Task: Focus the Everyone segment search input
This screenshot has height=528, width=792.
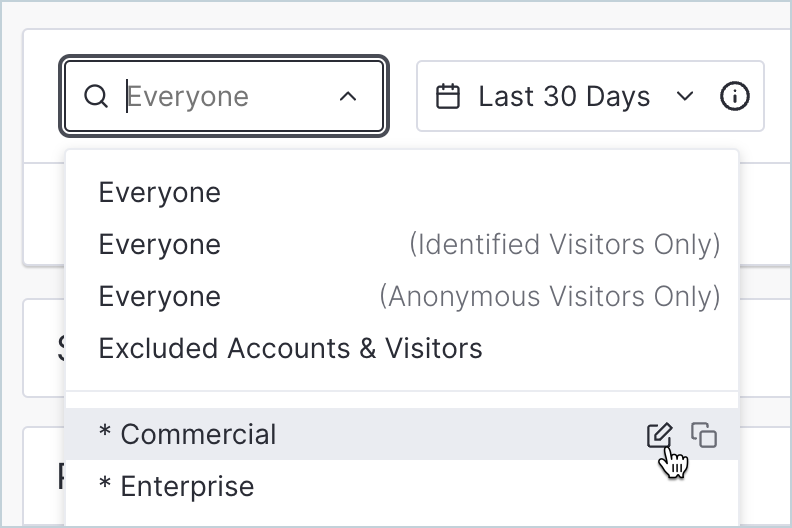Action: click(224, 96)
